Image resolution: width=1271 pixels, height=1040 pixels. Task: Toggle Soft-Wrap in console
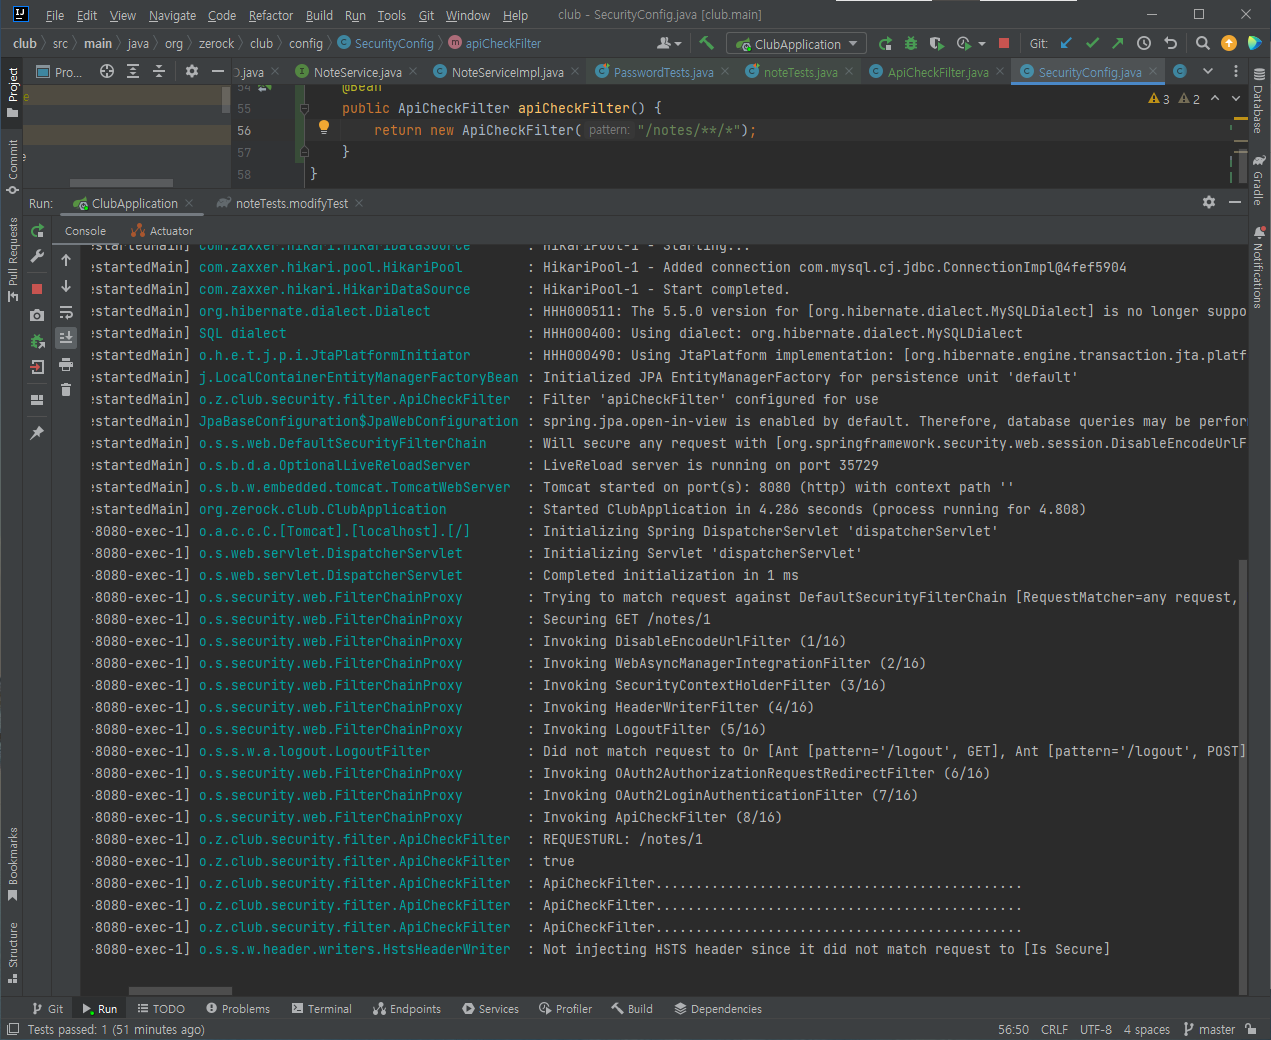[66, 312]
